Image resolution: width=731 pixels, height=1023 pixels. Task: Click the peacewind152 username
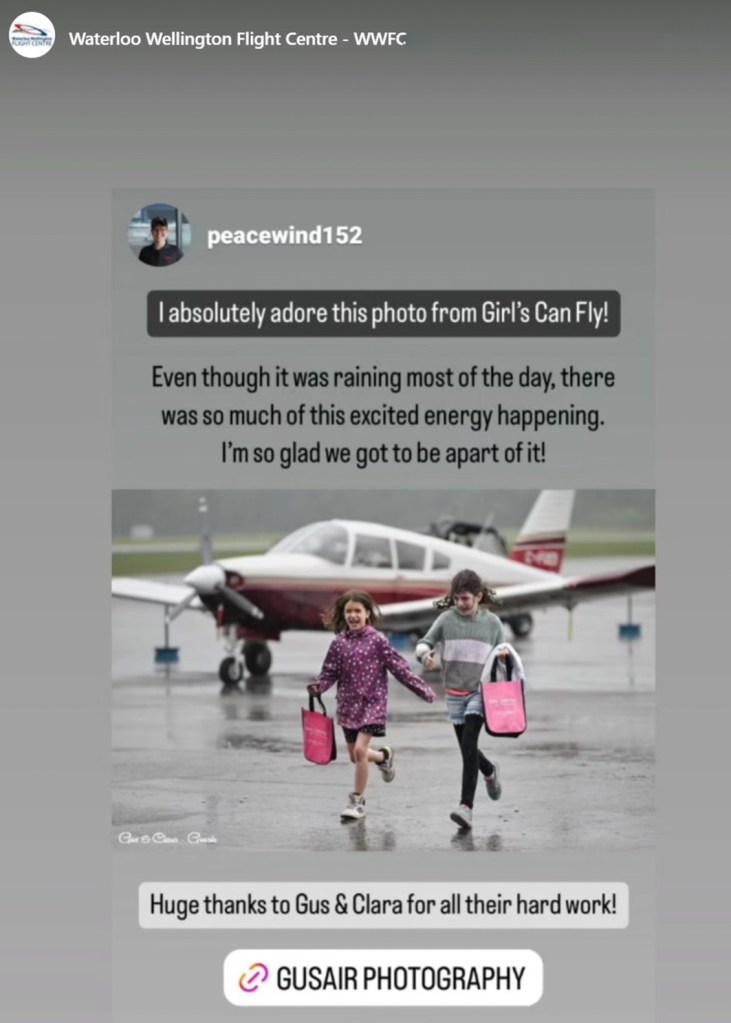coord(285,236)
